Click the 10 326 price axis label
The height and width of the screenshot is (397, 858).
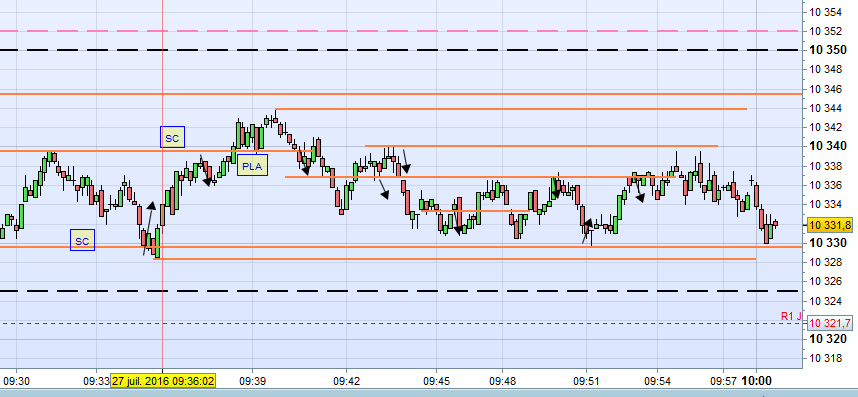click(x=826, y=281)
